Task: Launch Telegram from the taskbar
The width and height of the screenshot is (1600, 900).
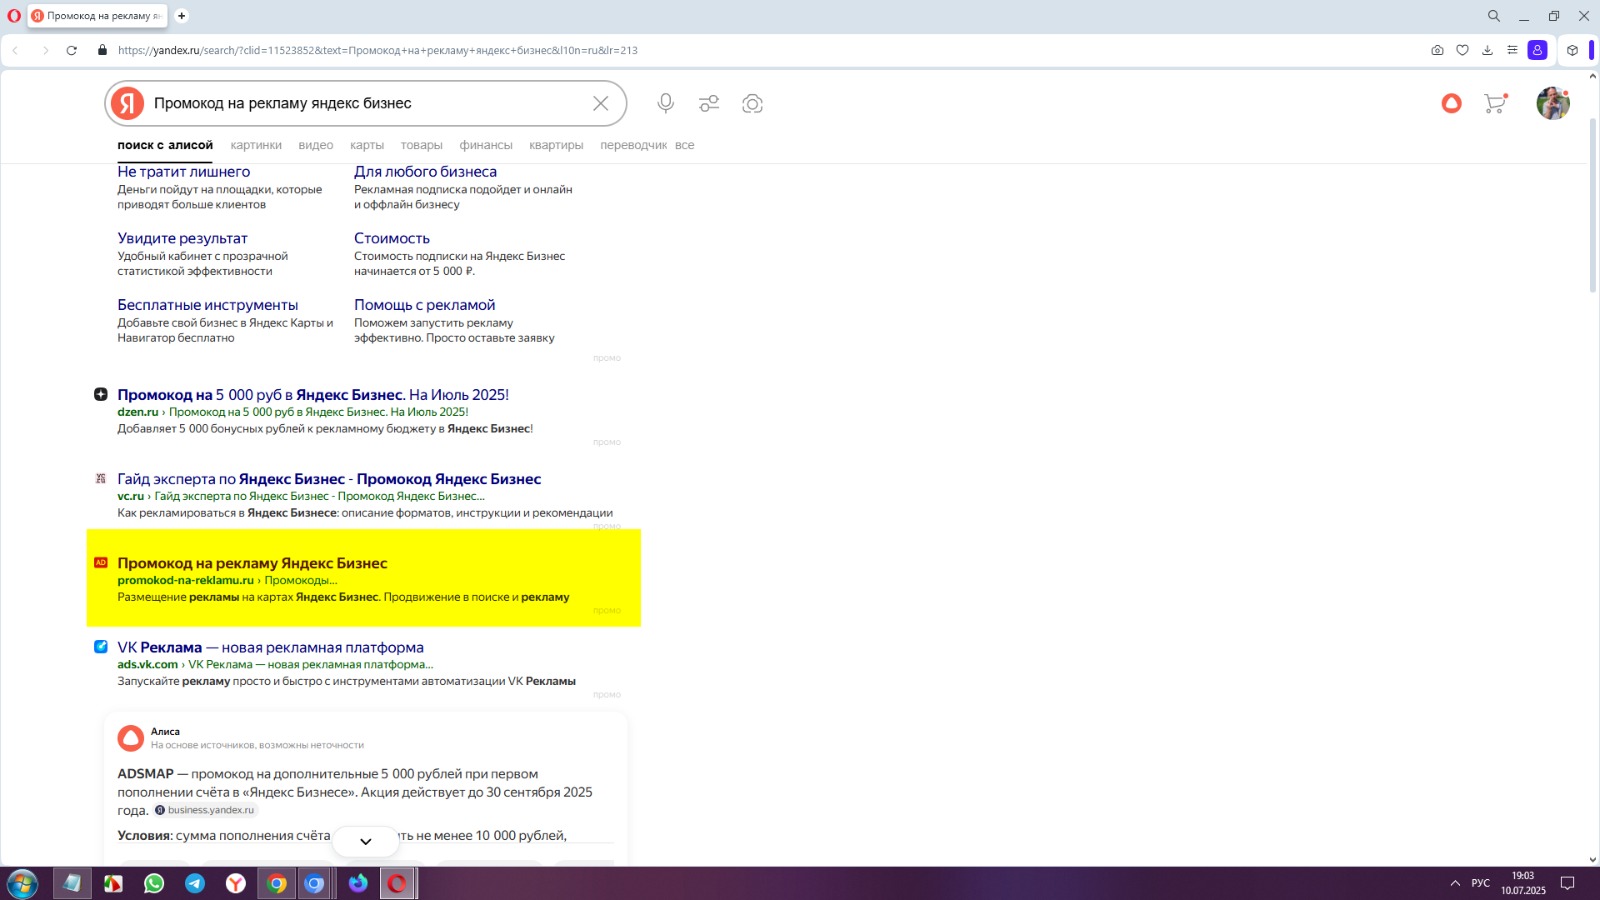Action: (195, 884)
